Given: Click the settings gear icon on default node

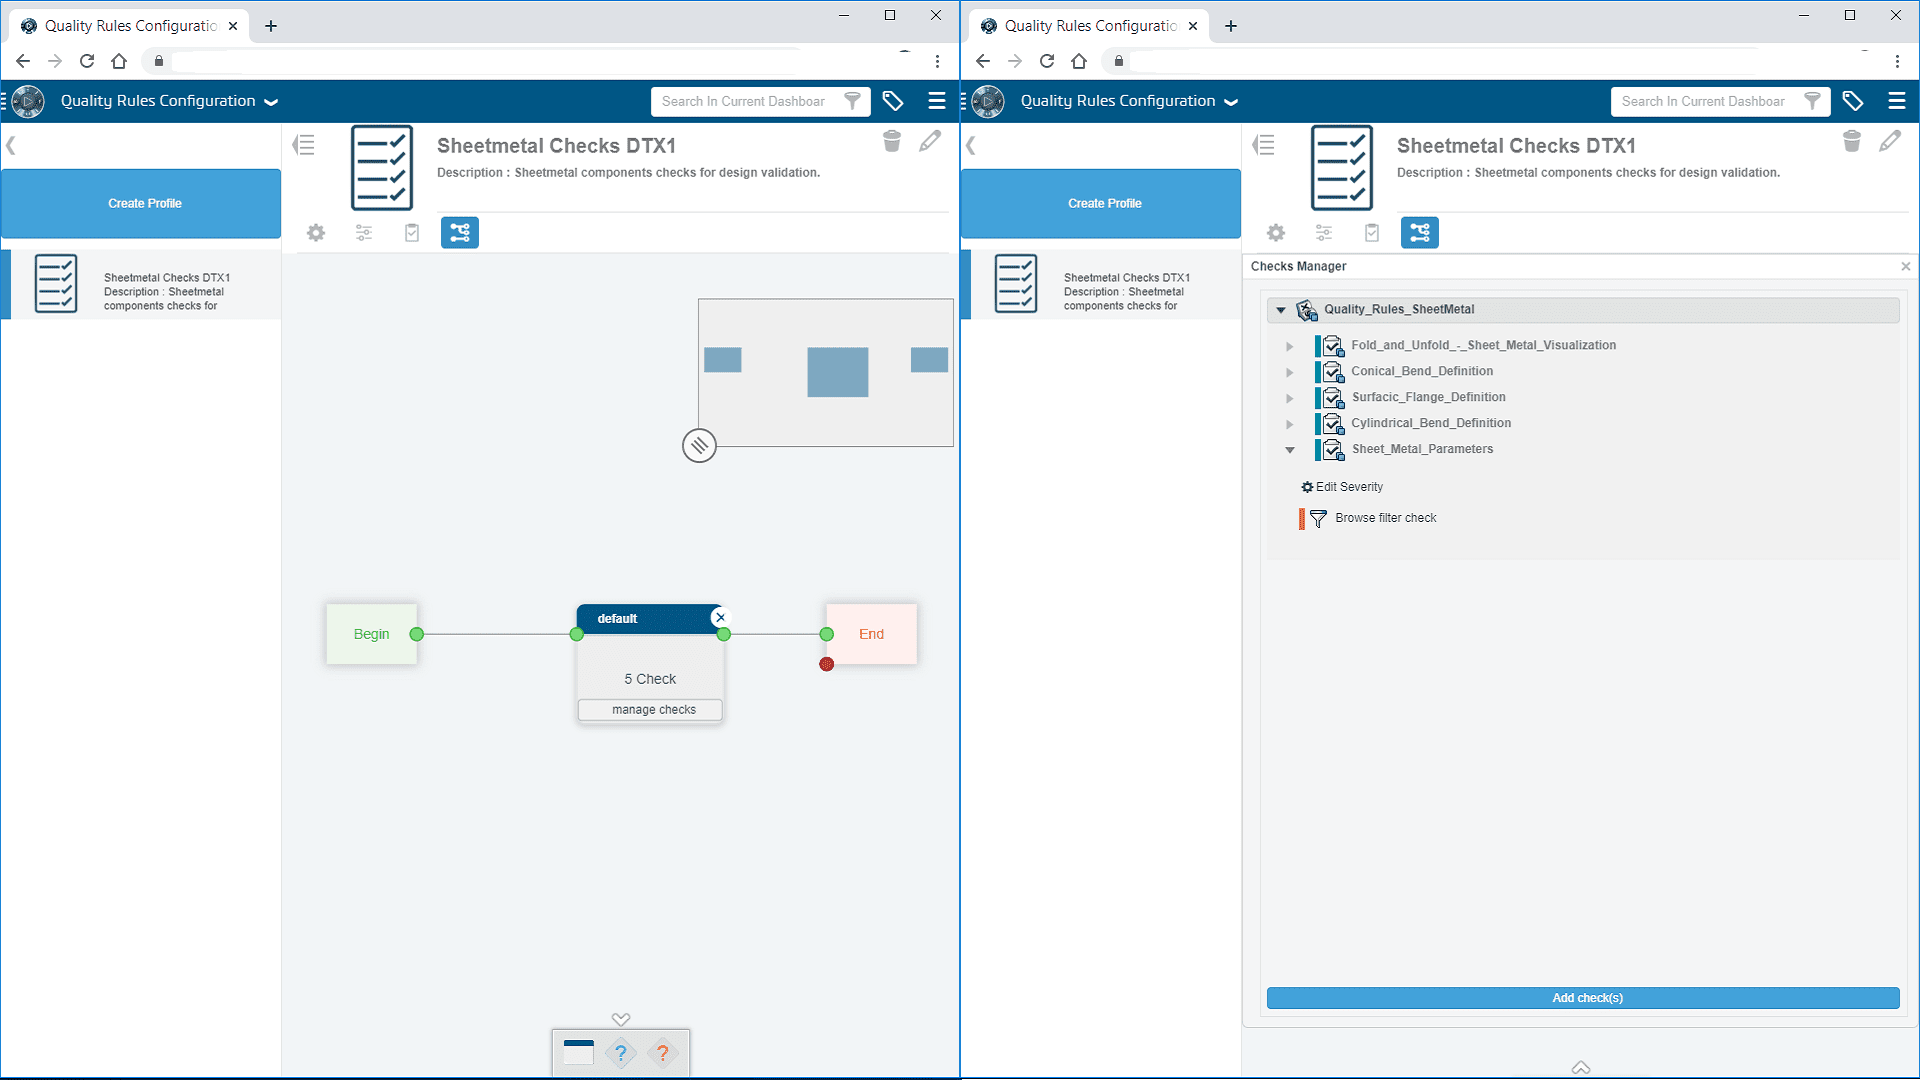Looking at the screenshot, I should click(316, 232).
